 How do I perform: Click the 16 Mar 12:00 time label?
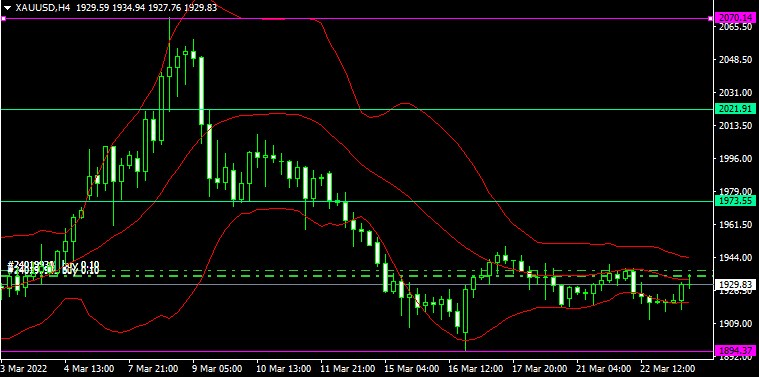475,368
